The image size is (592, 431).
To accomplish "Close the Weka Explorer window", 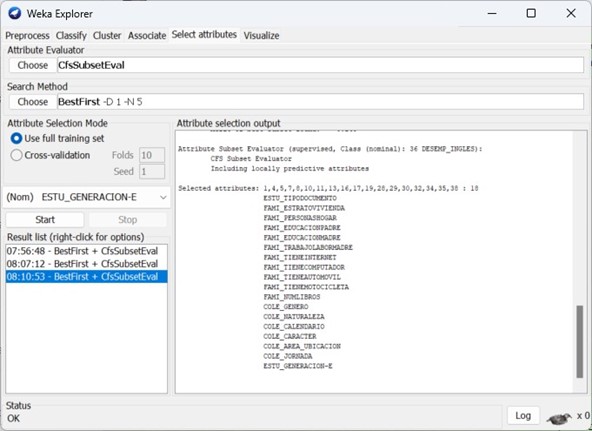I will tap(571, 13).
